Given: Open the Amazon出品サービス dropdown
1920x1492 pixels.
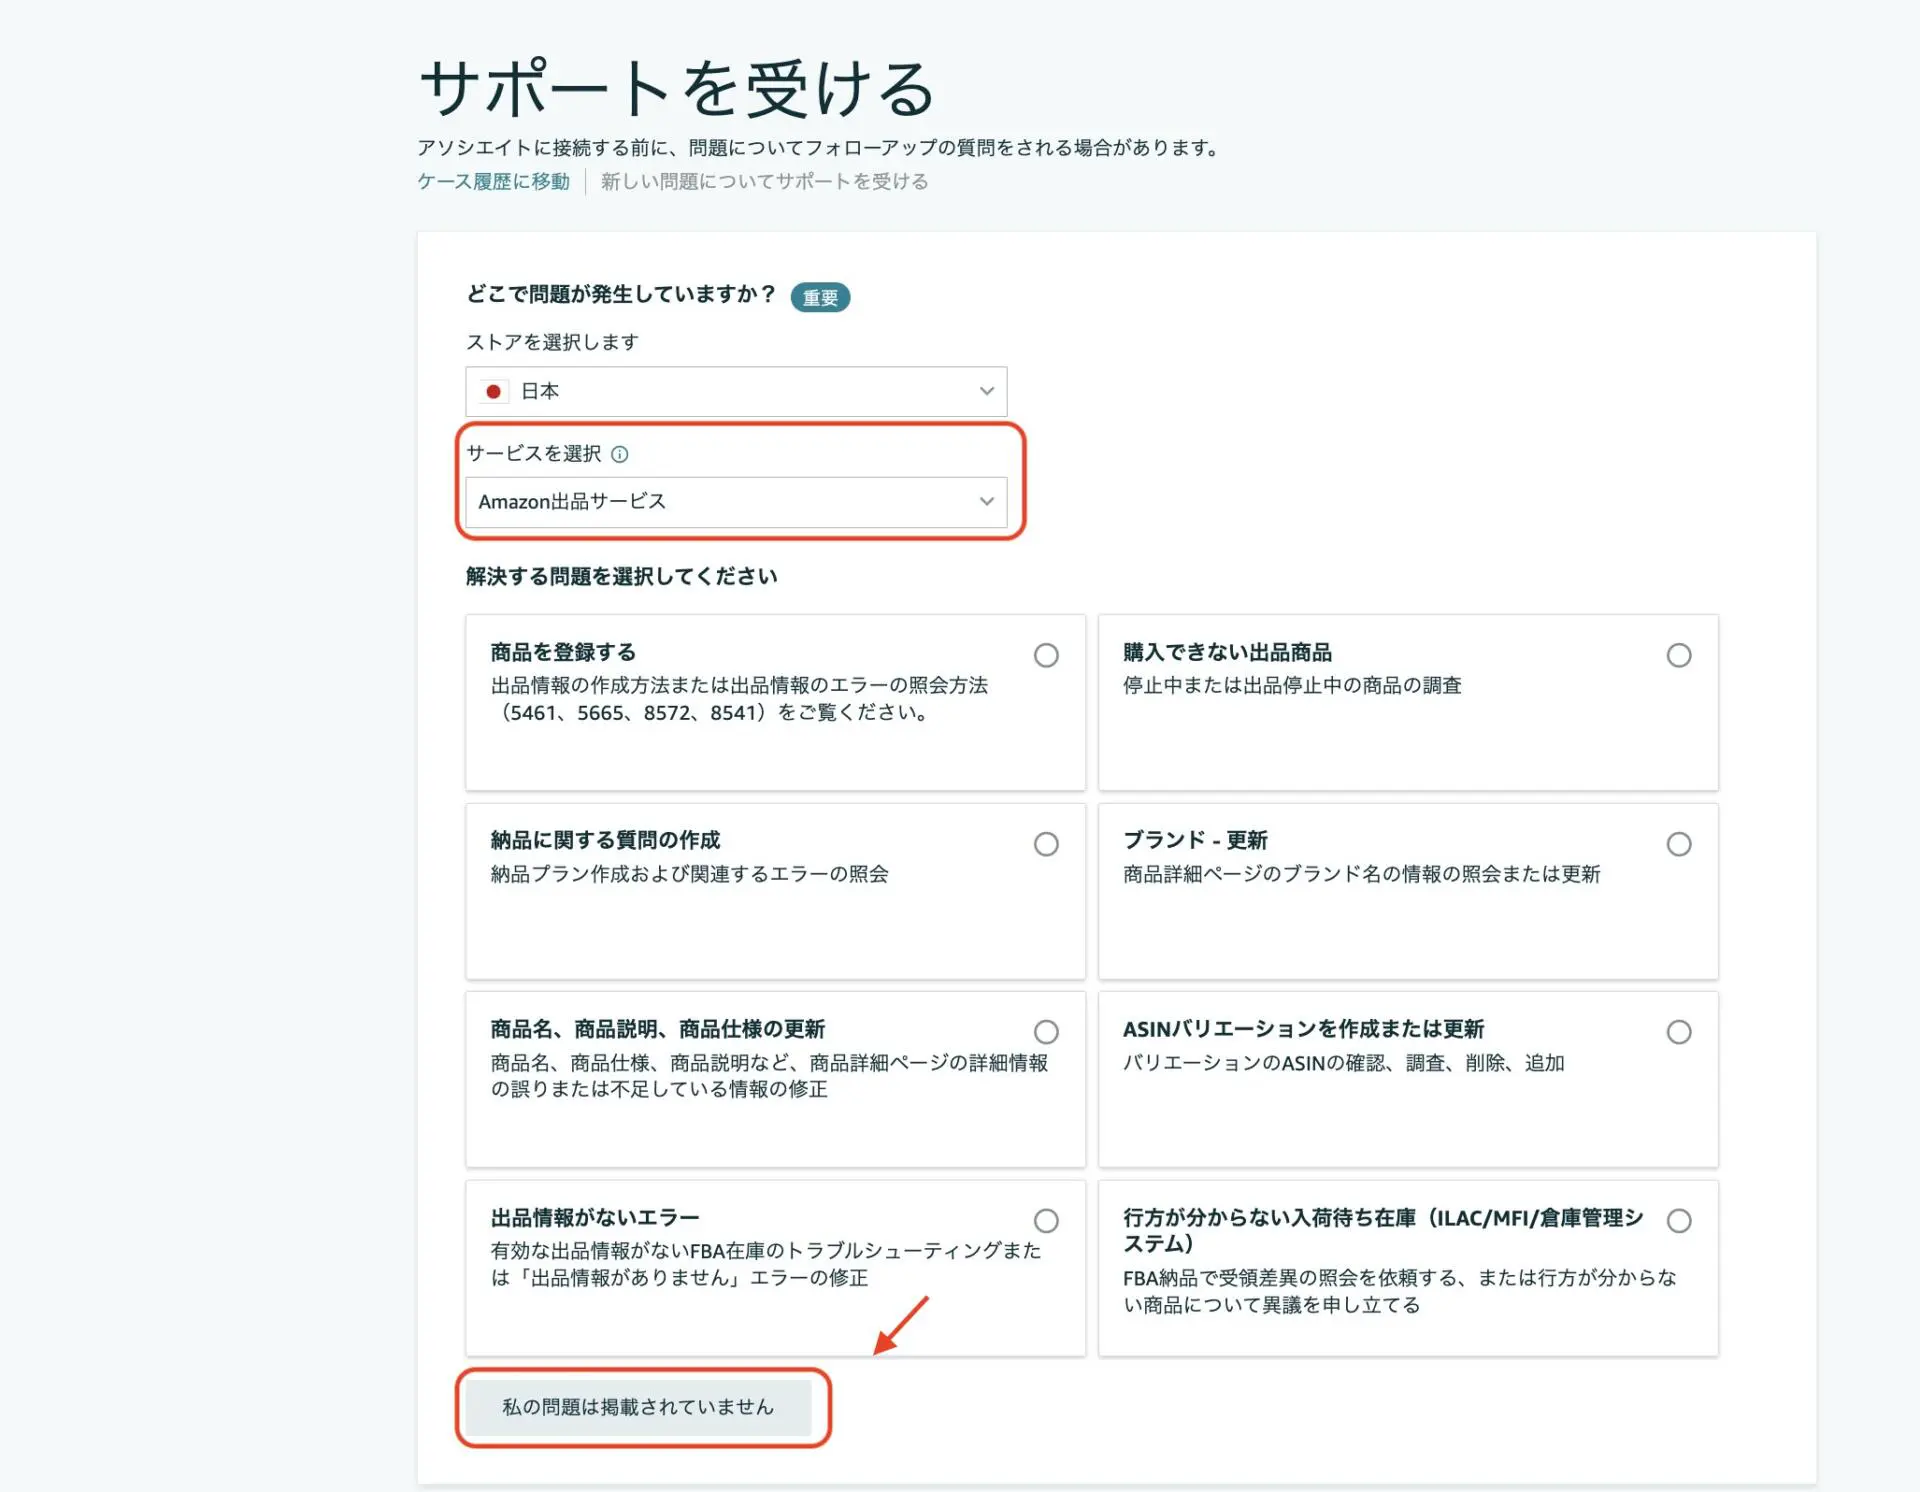Looking at the screenshot, I should pyautogui.click(x=737, y=502).
